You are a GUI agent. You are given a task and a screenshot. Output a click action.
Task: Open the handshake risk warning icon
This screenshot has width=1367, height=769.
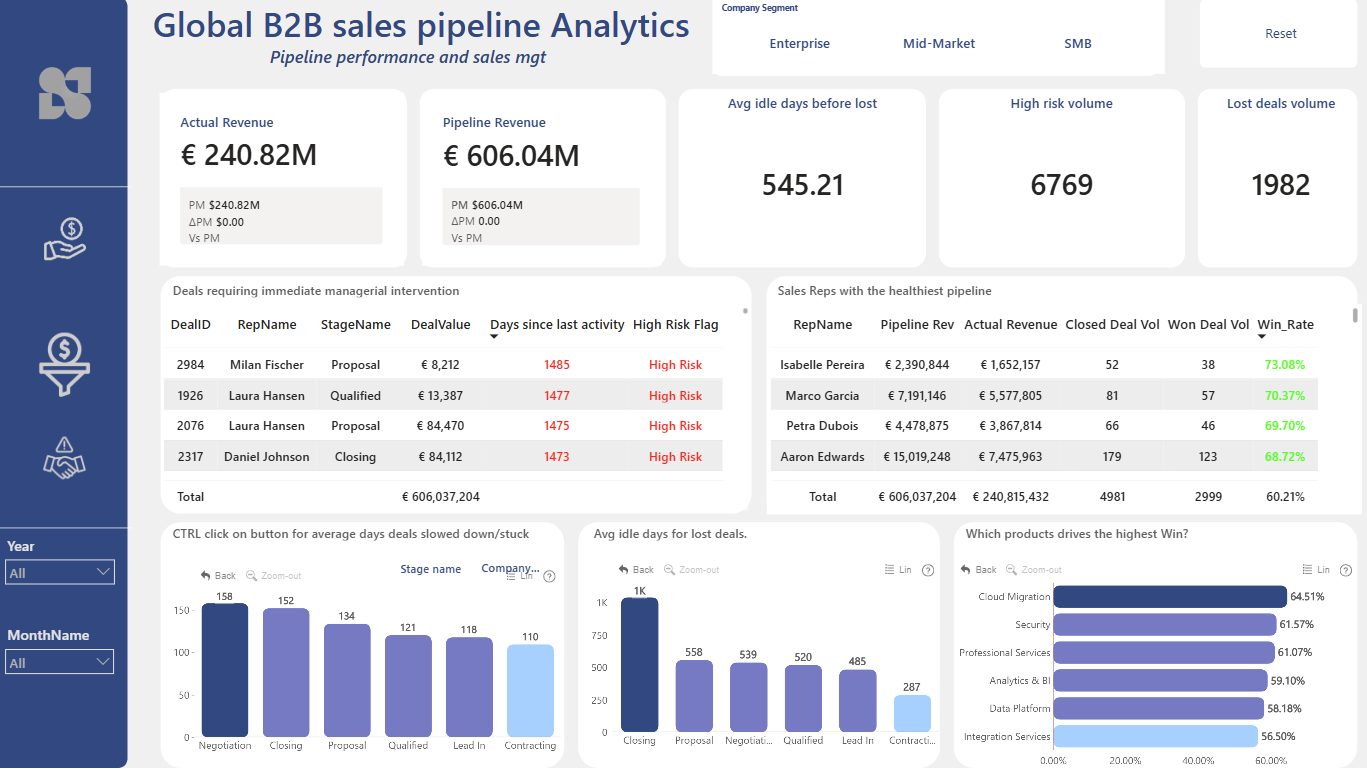[65, 457]
